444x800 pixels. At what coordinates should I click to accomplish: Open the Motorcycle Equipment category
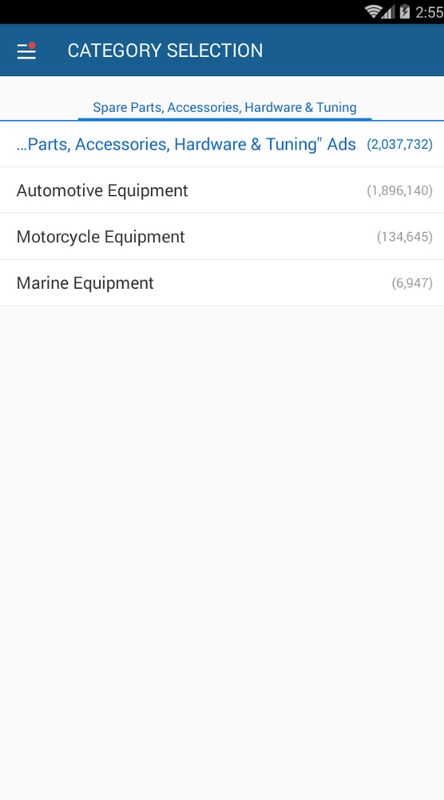[x=222, y=237]
